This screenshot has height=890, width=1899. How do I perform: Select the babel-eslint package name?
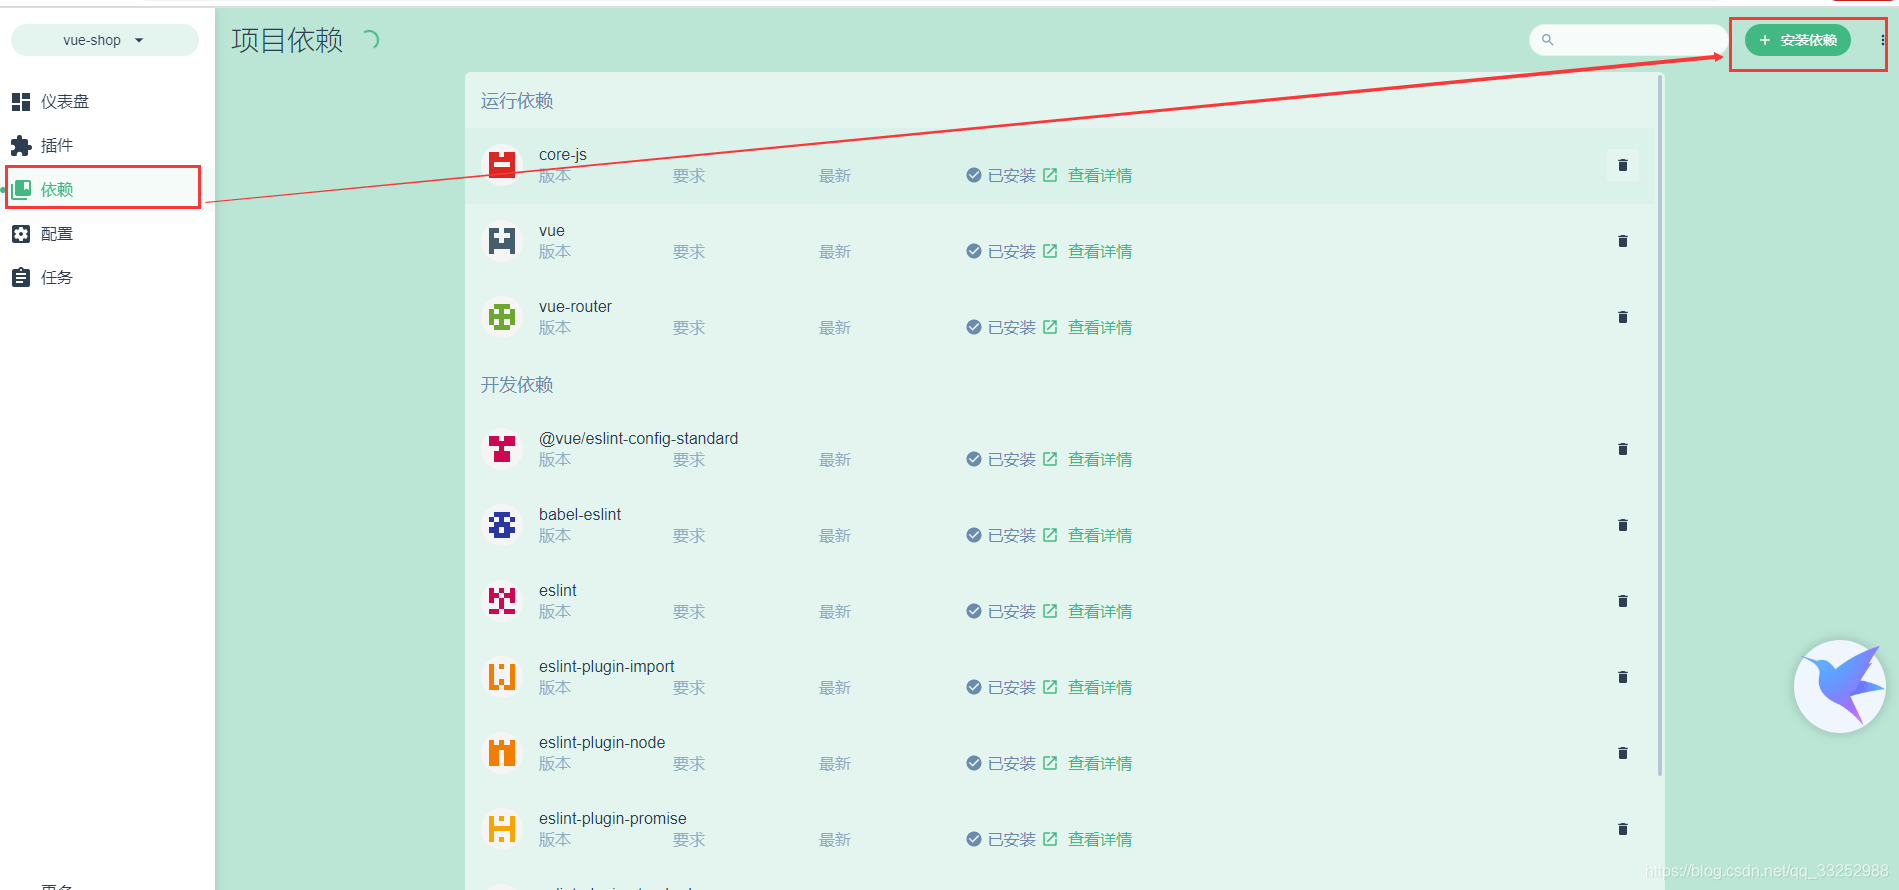pos(580,515)
